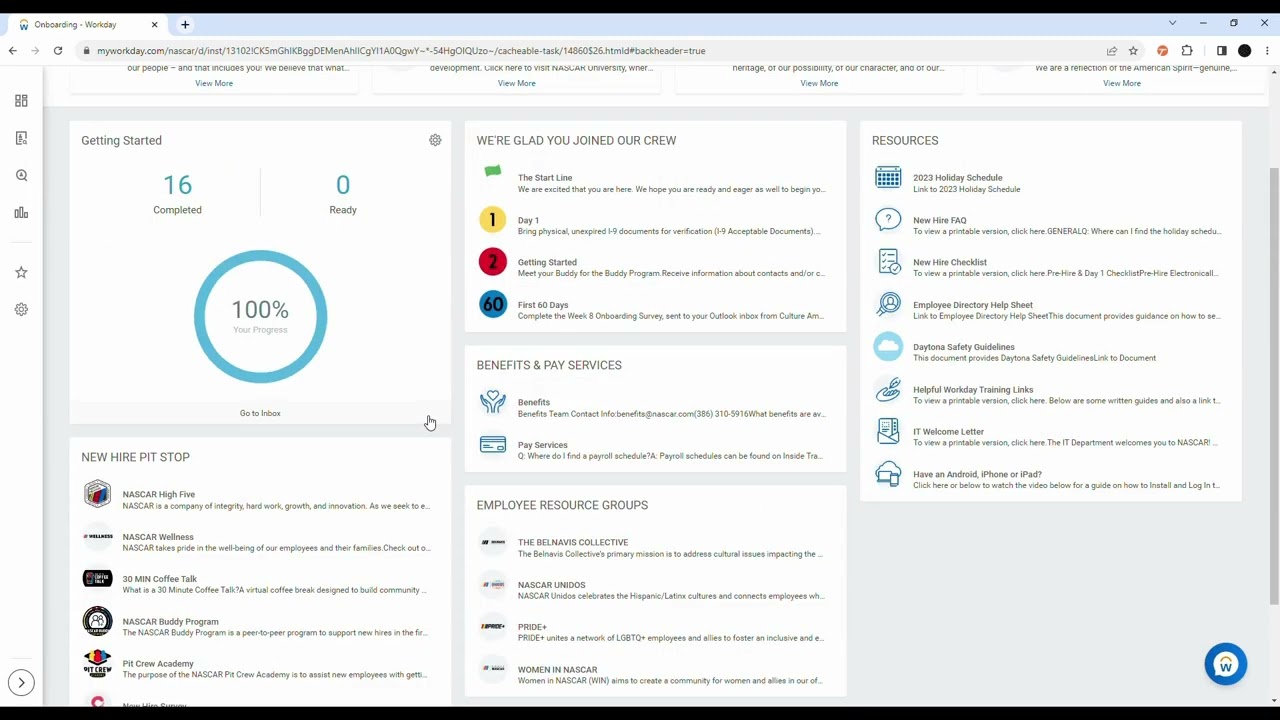This screenshot has height=720, width=1280.
Task: Share this page via address bar icon
Action: pos(1111,50)
